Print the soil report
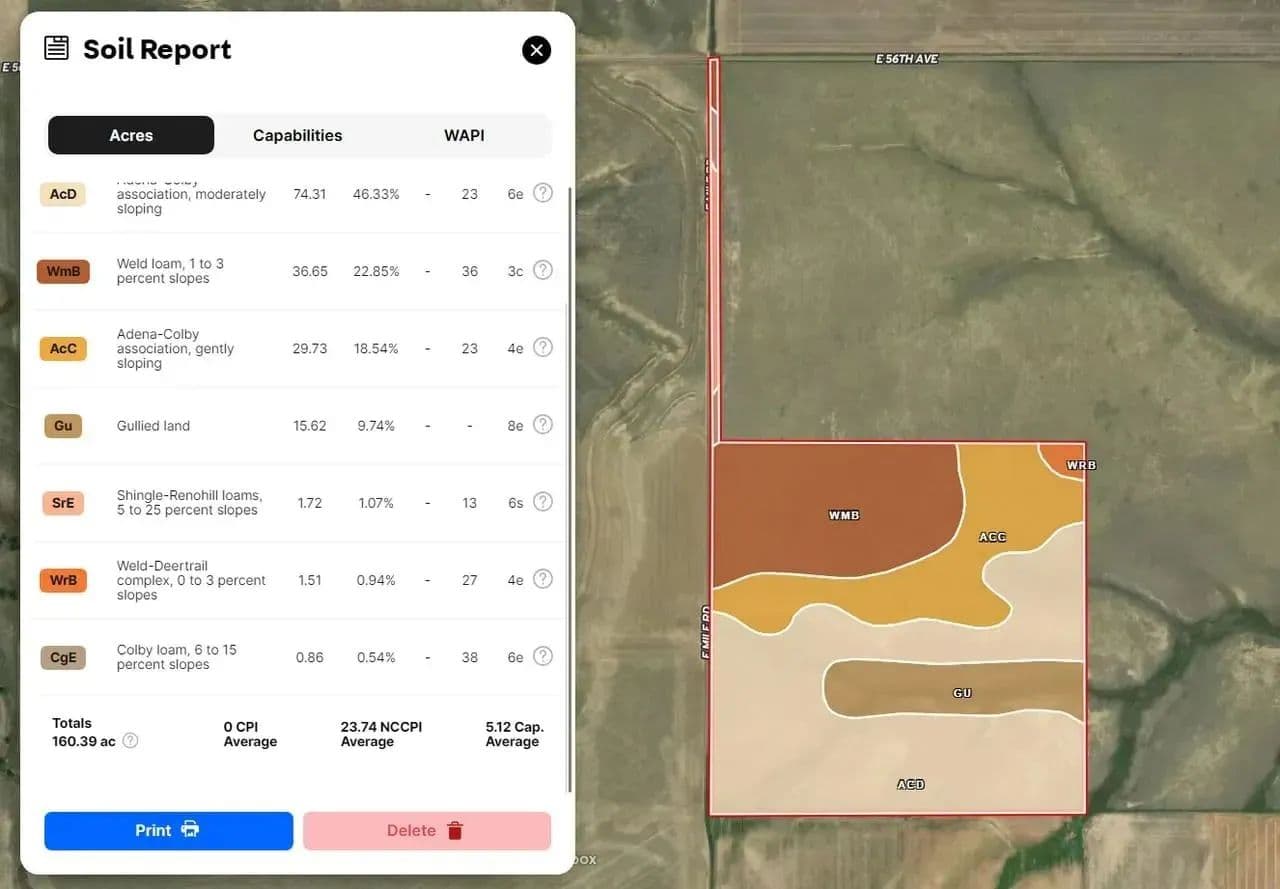Image resolution: width=1280 pixels, height=889 pixels. pyautogui.click(x=168, y=831)
